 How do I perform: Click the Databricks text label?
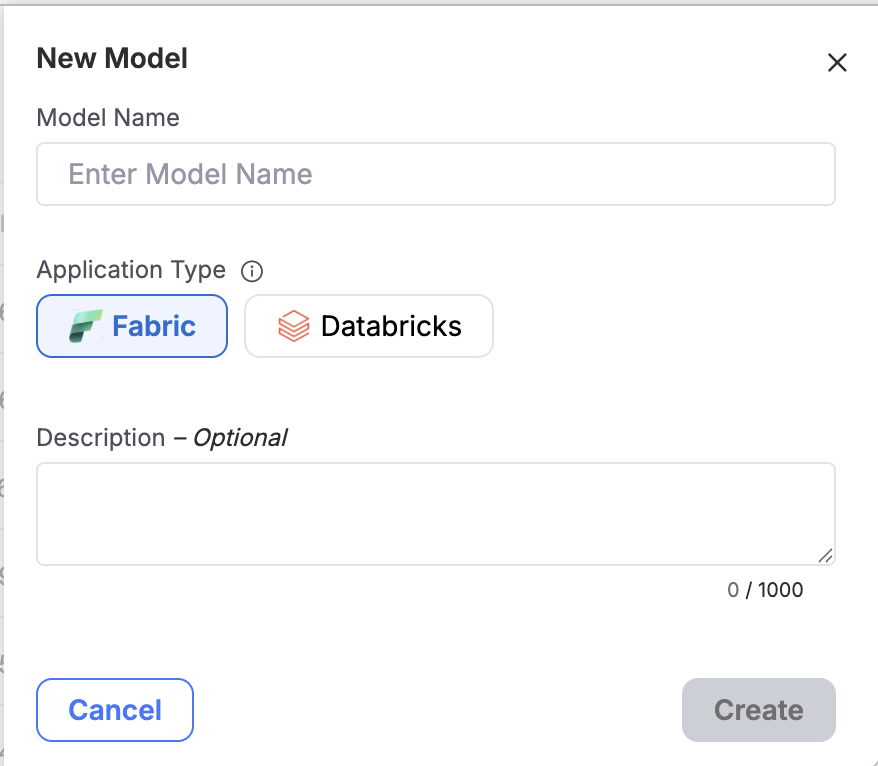pos(391,326)
